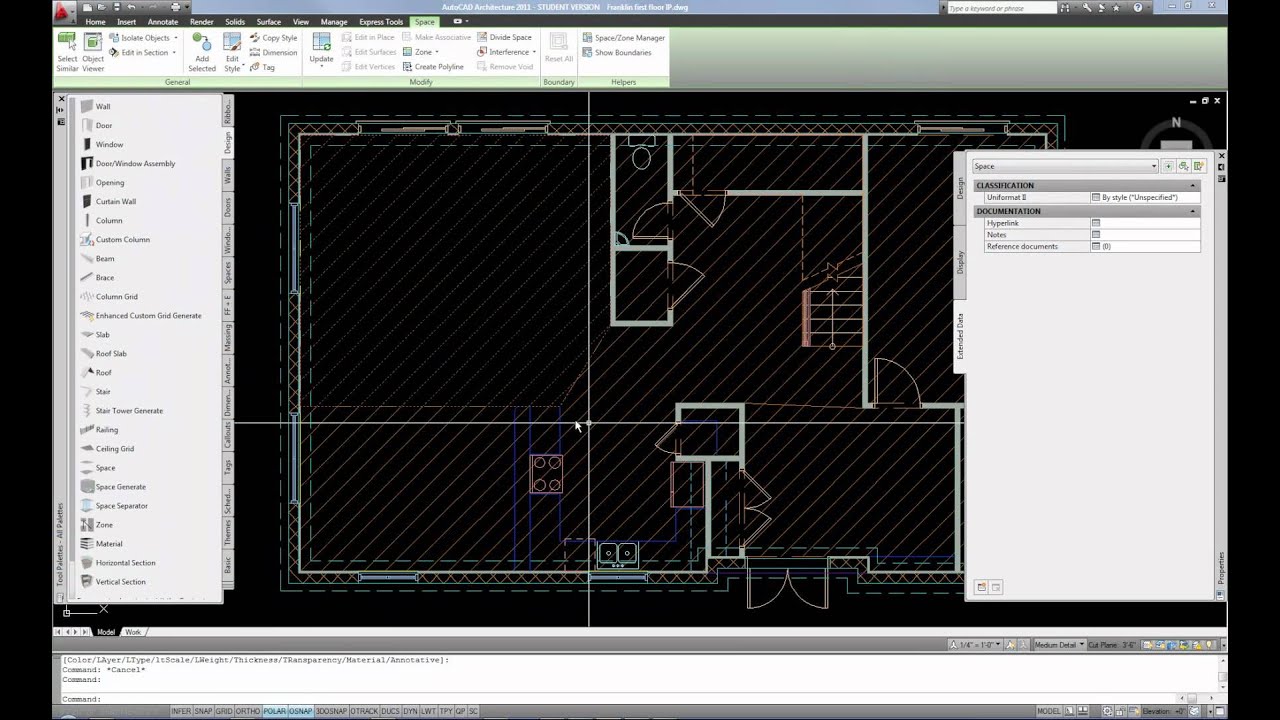
Task: Toggle SNAP mode in the status bar
Action: (x=203, y=711)
